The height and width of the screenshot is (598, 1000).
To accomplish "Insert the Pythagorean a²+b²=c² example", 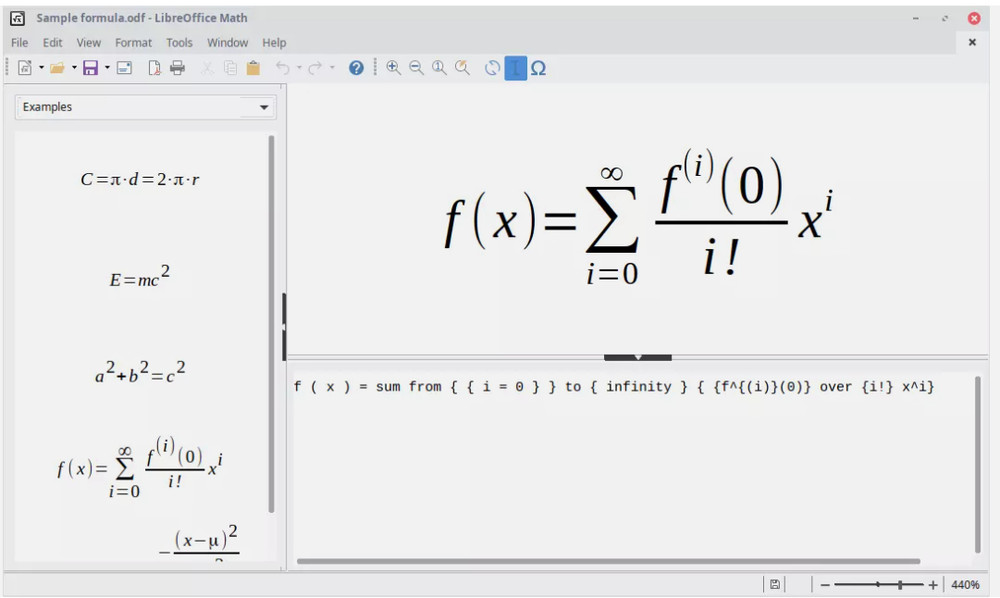I will tap(140, 374).
